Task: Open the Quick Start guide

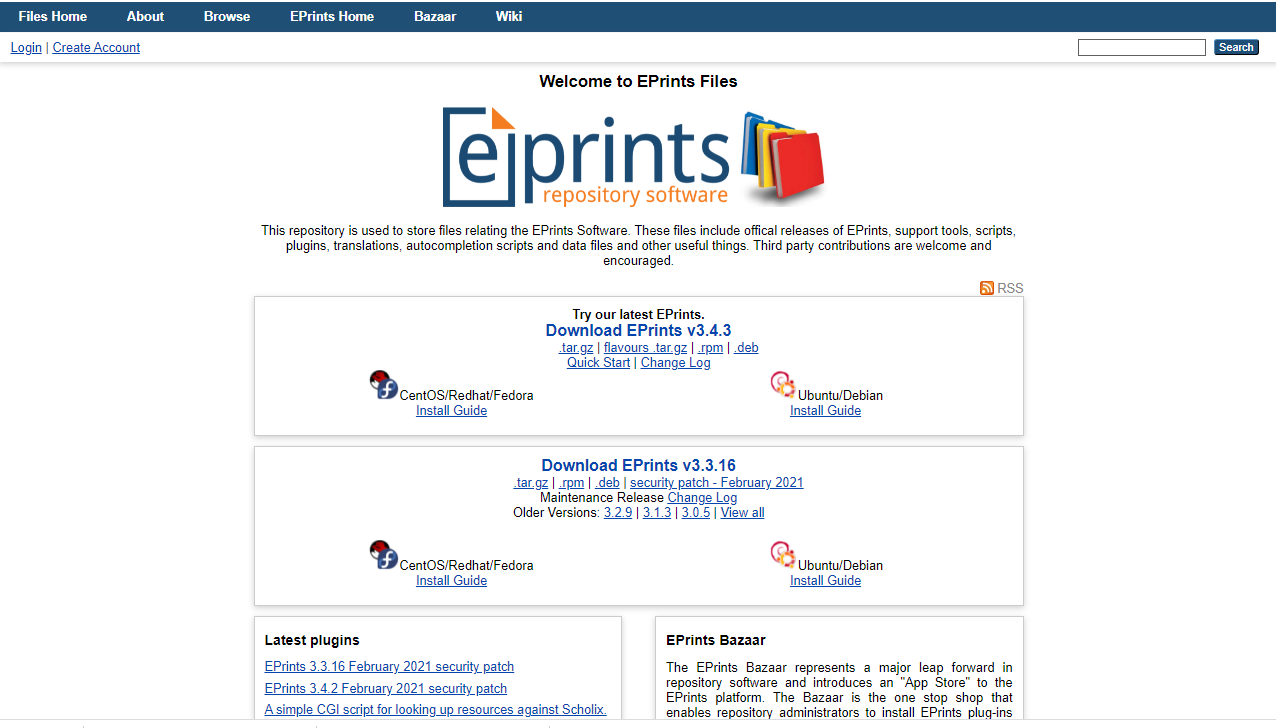Action: [598, 363]
